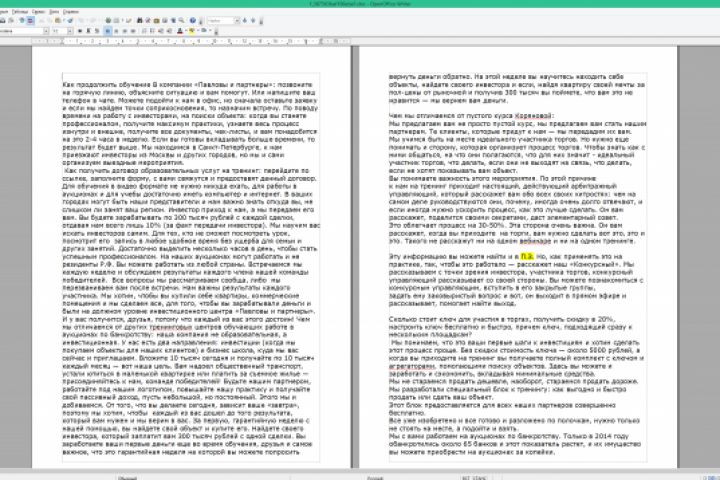The image size is (720, 480).
Task: Open the Data Sources view
Action: tap(165, 21)
